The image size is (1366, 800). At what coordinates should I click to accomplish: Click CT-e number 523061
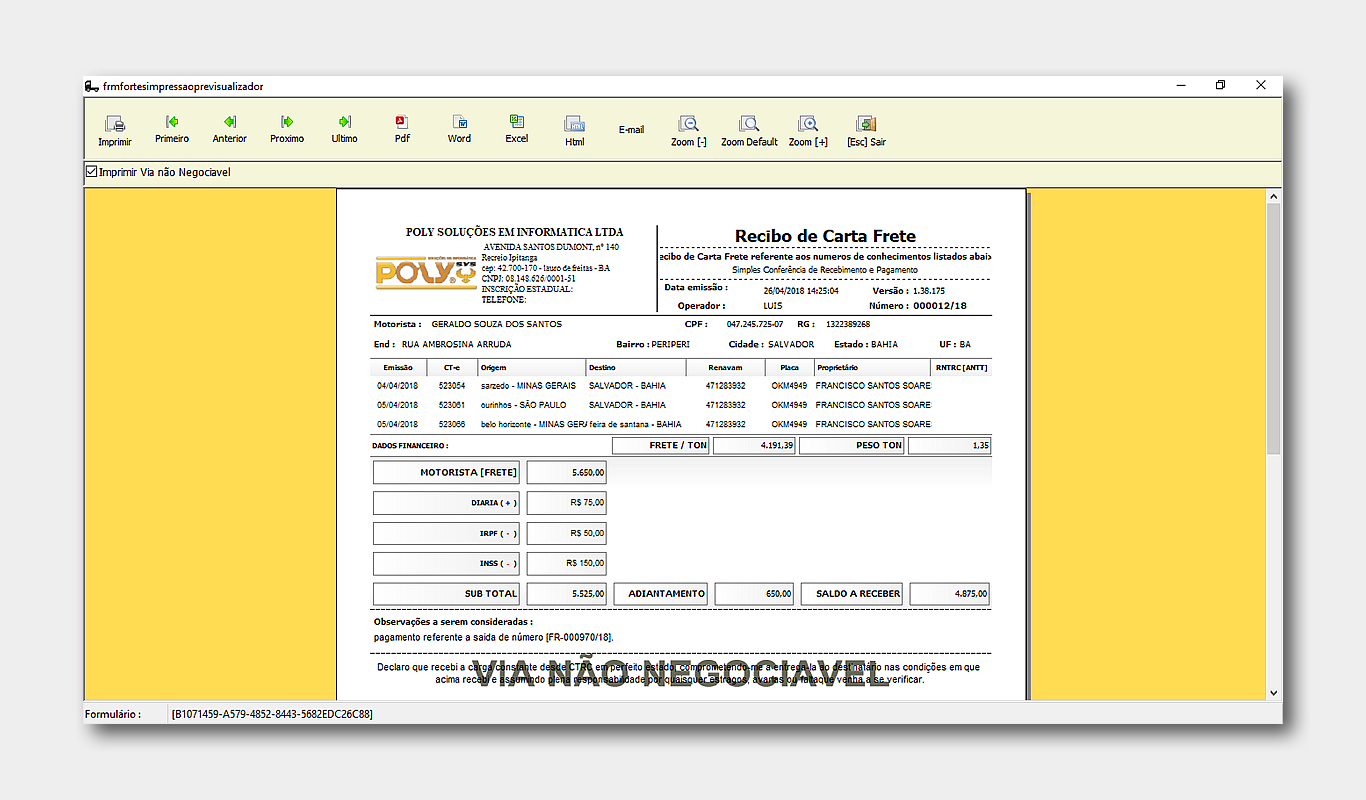tap(451, 405)
